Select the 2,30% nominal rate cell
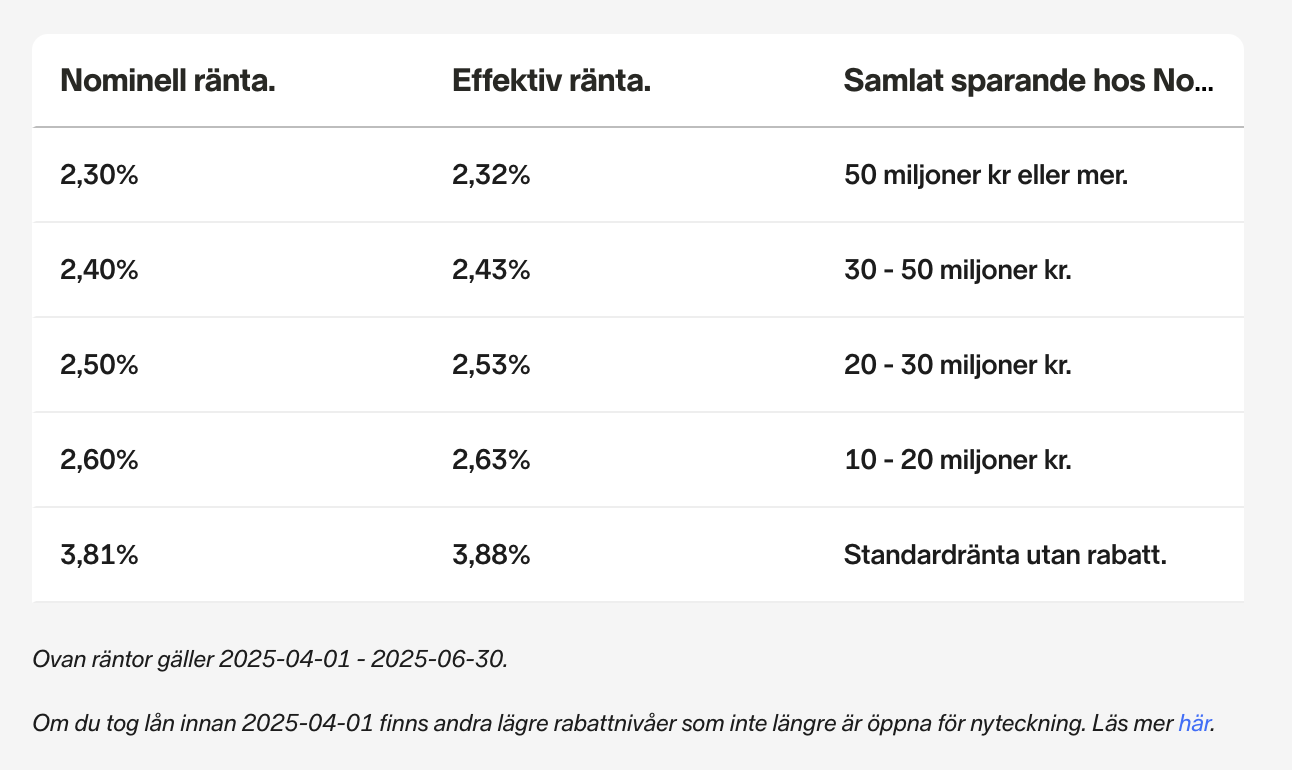 (99, 175)
